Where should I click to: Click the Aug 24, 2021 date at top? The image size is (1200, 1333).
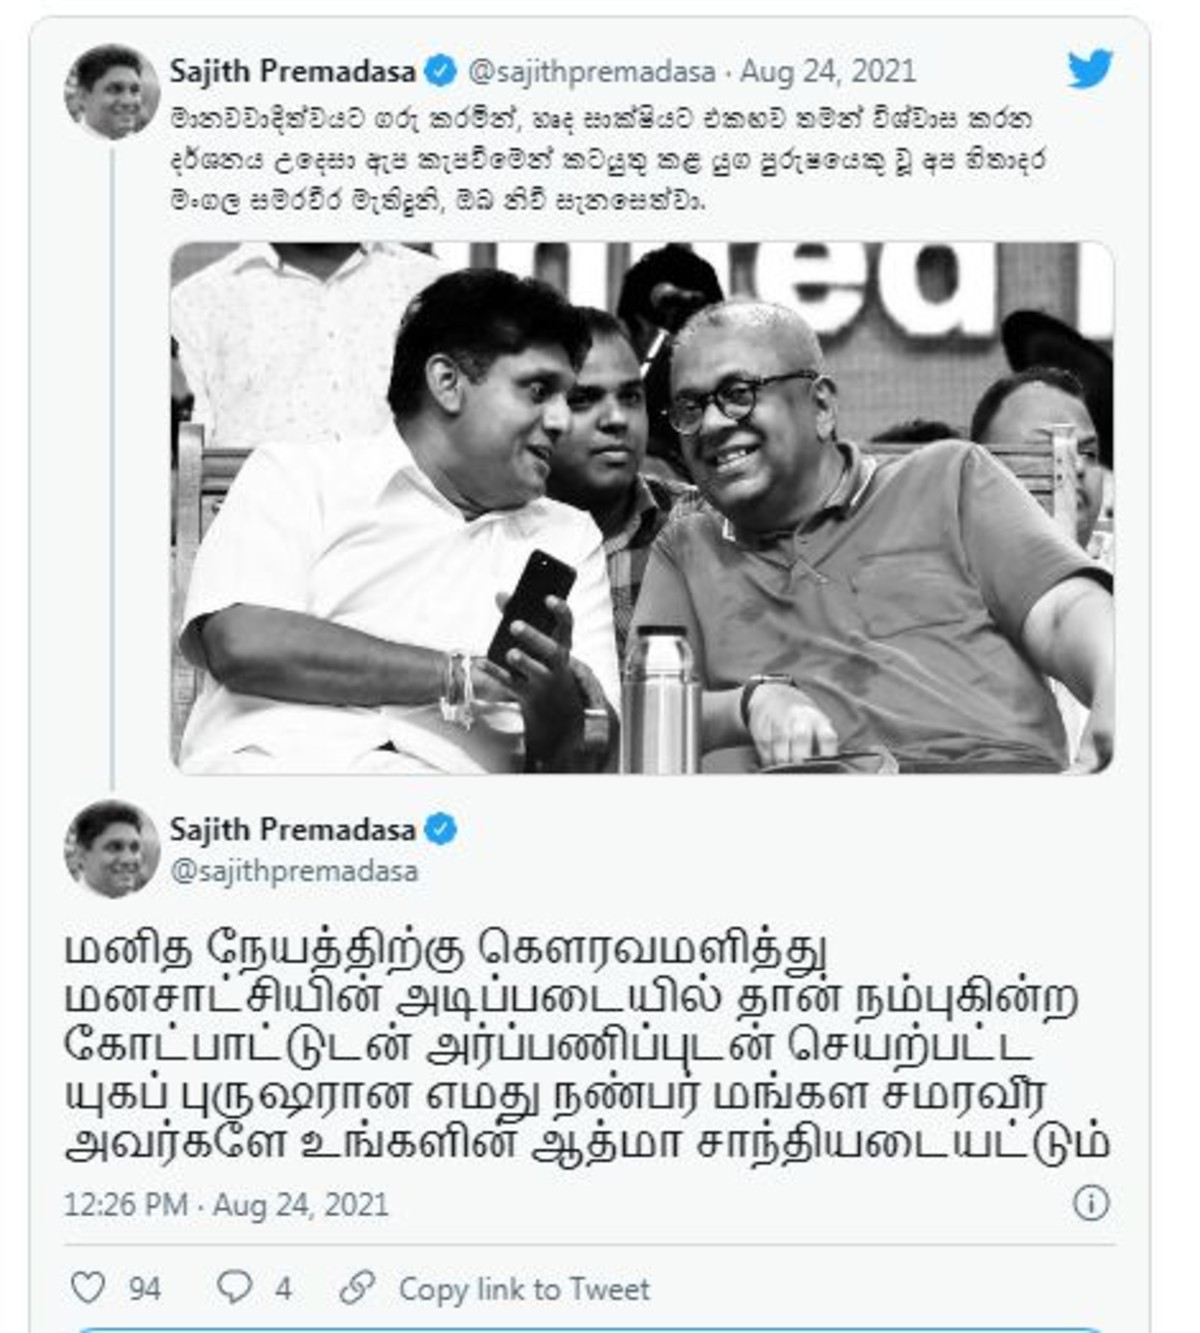click(x=828, y=72)
